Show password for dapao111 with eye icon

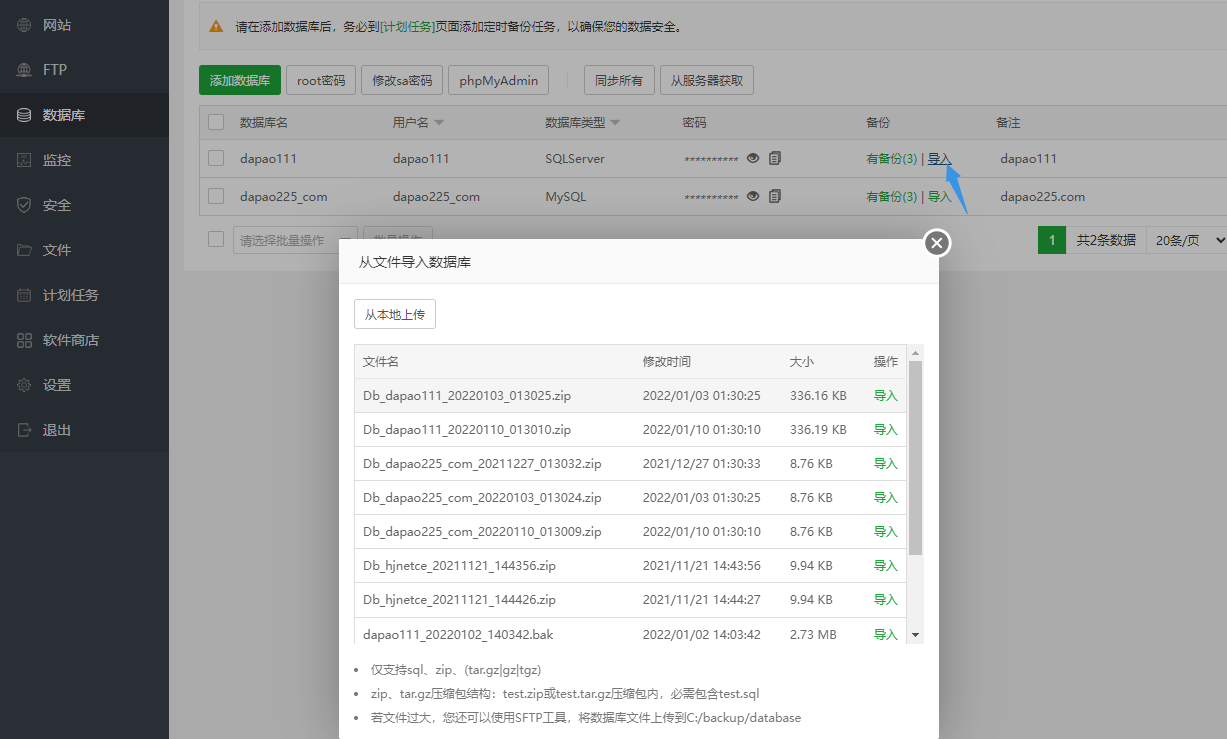[x=753, y=158]
